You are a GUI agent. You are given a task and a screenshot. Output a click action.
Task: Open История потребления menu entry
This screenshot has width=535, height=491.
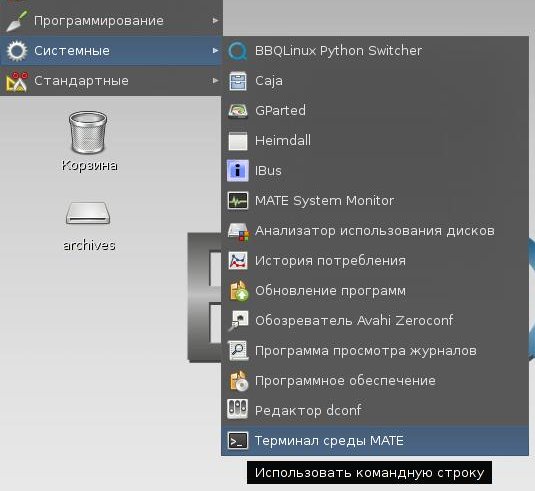[x=375, y=261]
